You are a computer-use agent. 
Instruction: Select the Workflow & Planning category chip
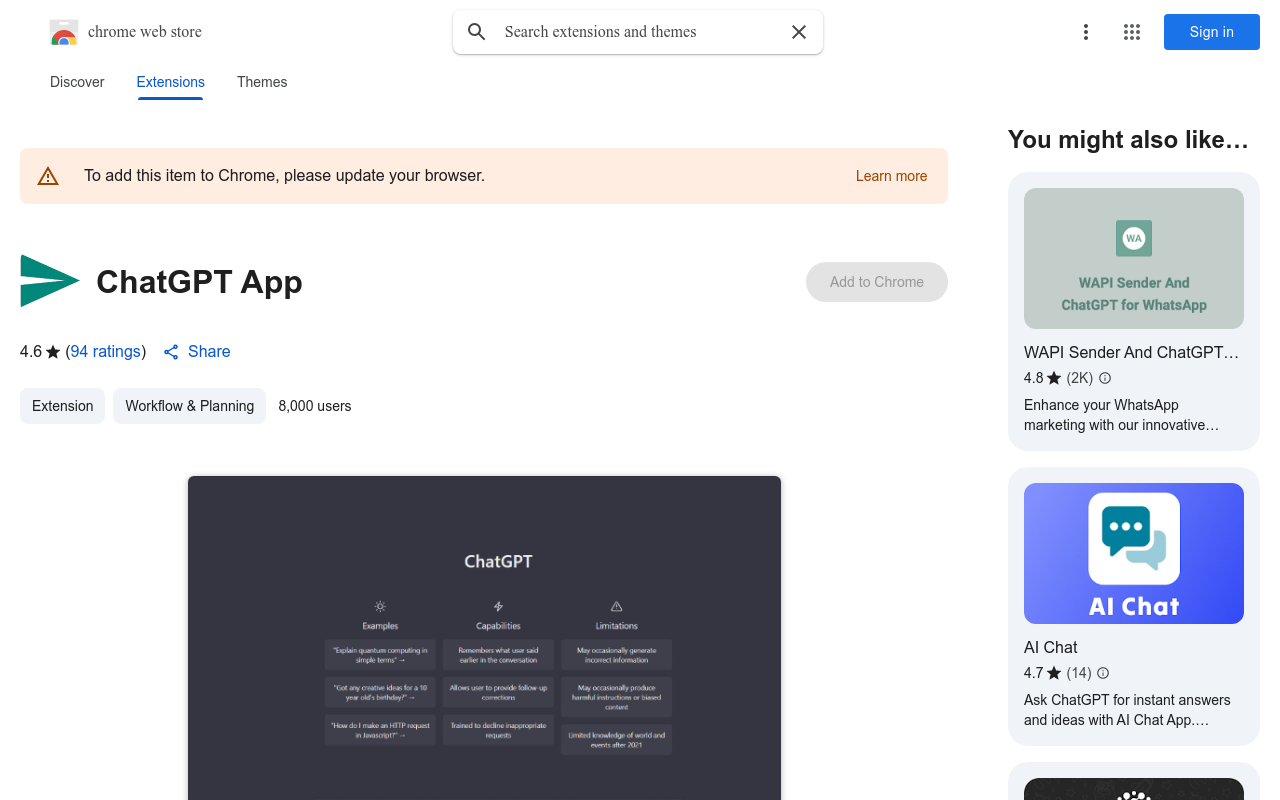(x=189, y=406)
